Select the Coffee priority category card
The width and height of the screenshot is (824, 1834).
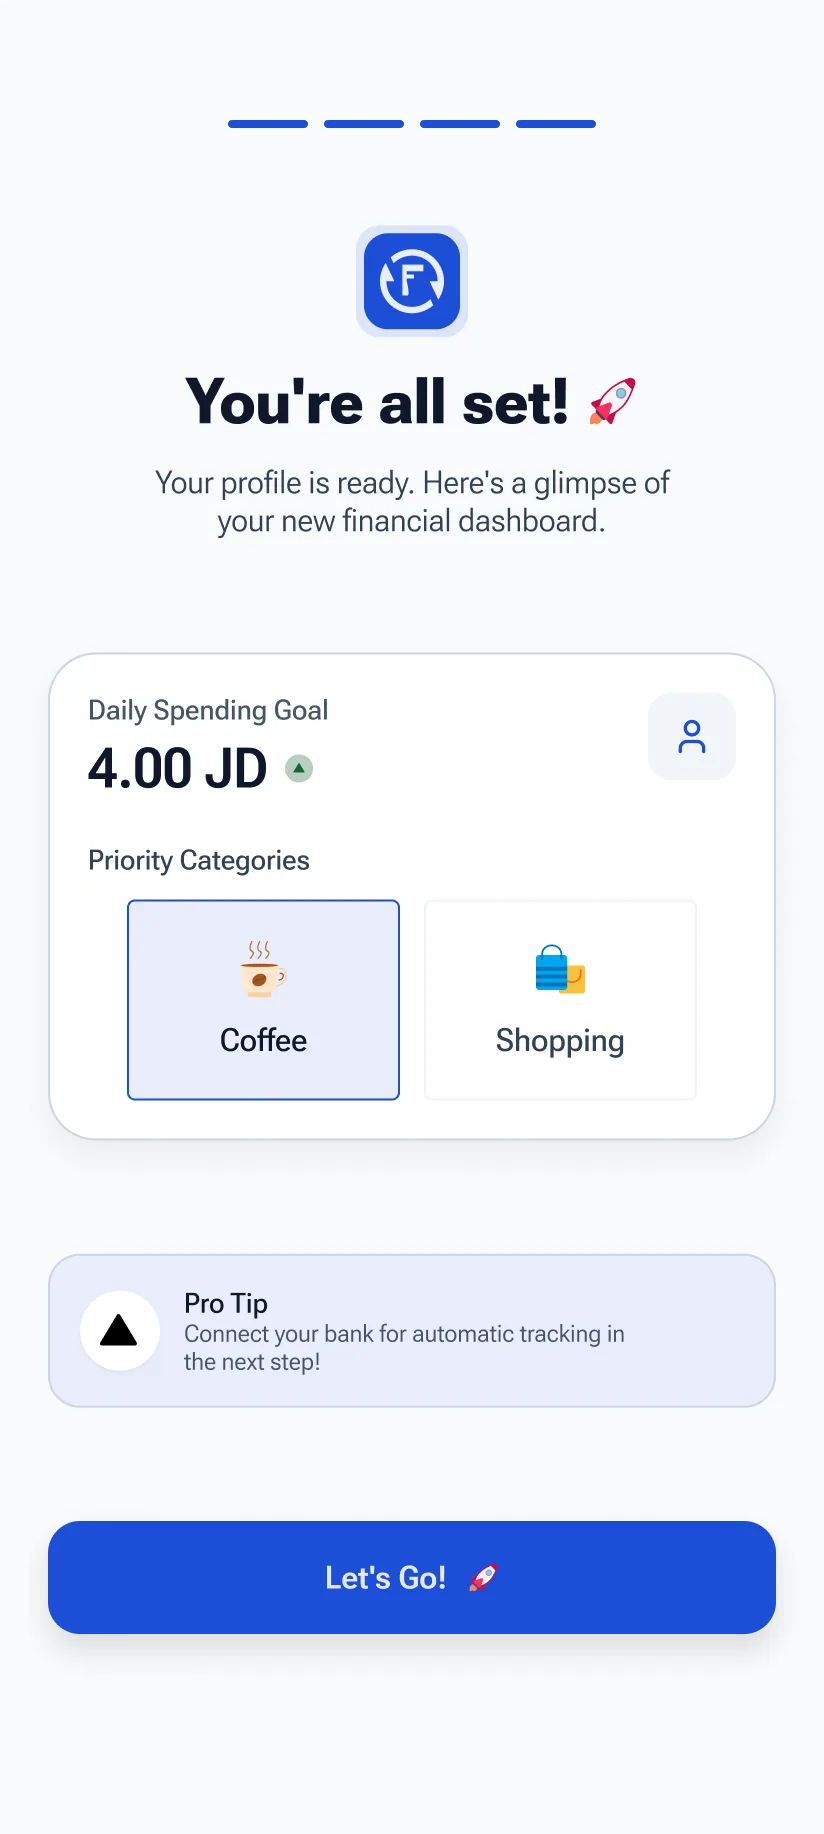[263, 1000]
